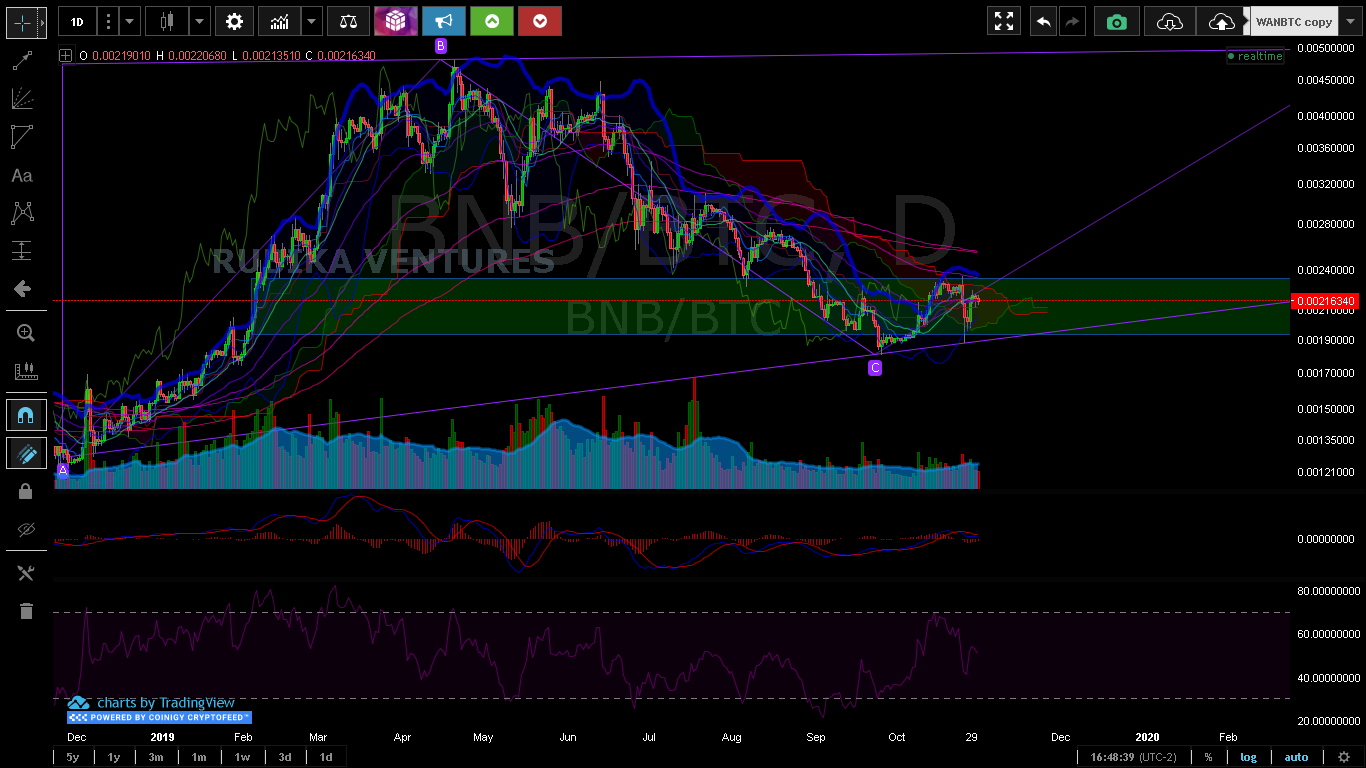Click the compare symbols scales icon
Viewport: 1366px width, 768px height.
click(347, 21)
